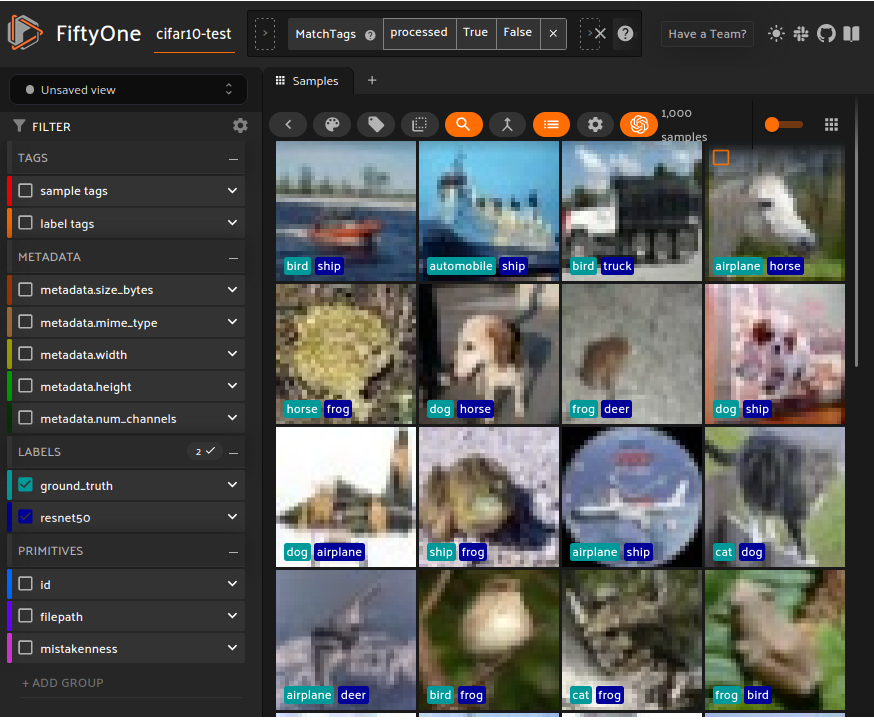Collapse the PRIMITIVES group

point(234,552)
